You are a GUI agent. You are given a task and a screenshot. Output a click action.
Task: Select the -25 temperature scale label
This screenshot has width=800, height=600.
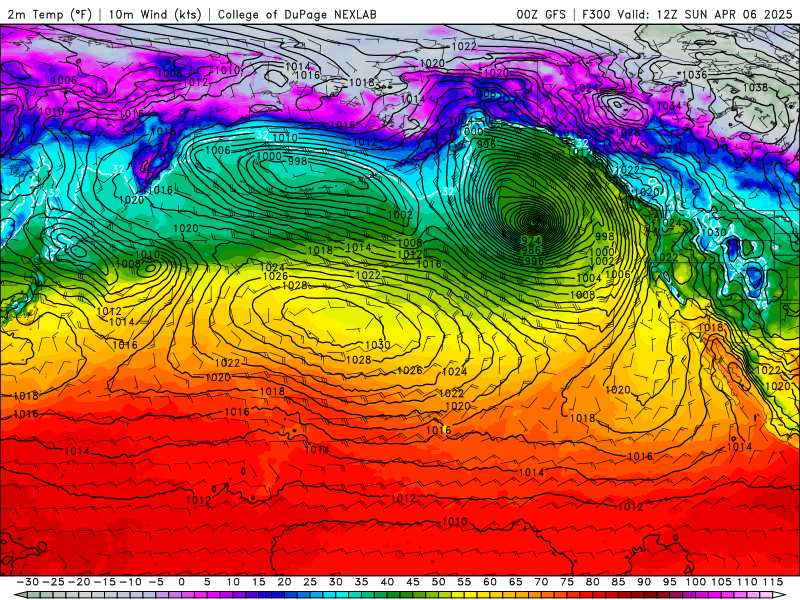[x=54, y=582]
